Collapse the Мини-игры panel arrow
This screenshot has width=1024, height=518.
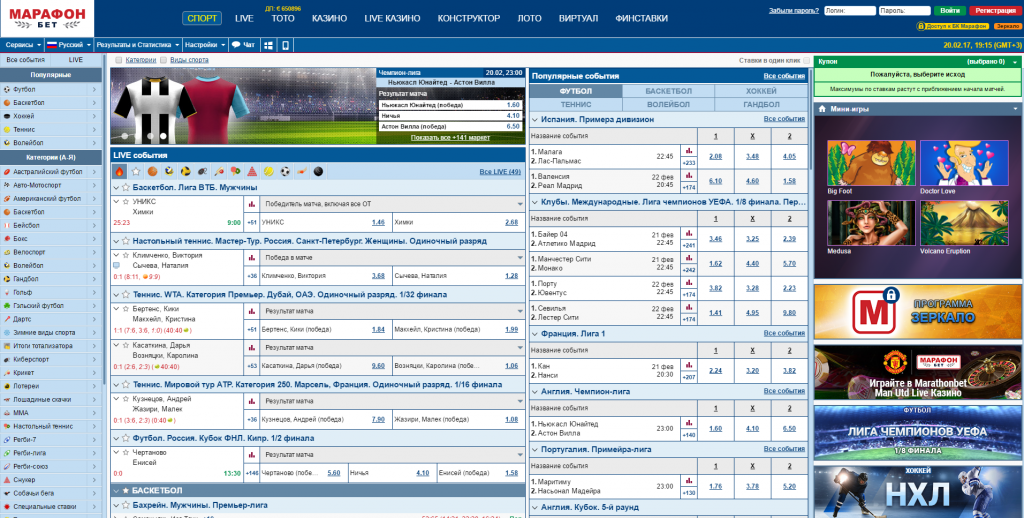[x=1016, y=109]
